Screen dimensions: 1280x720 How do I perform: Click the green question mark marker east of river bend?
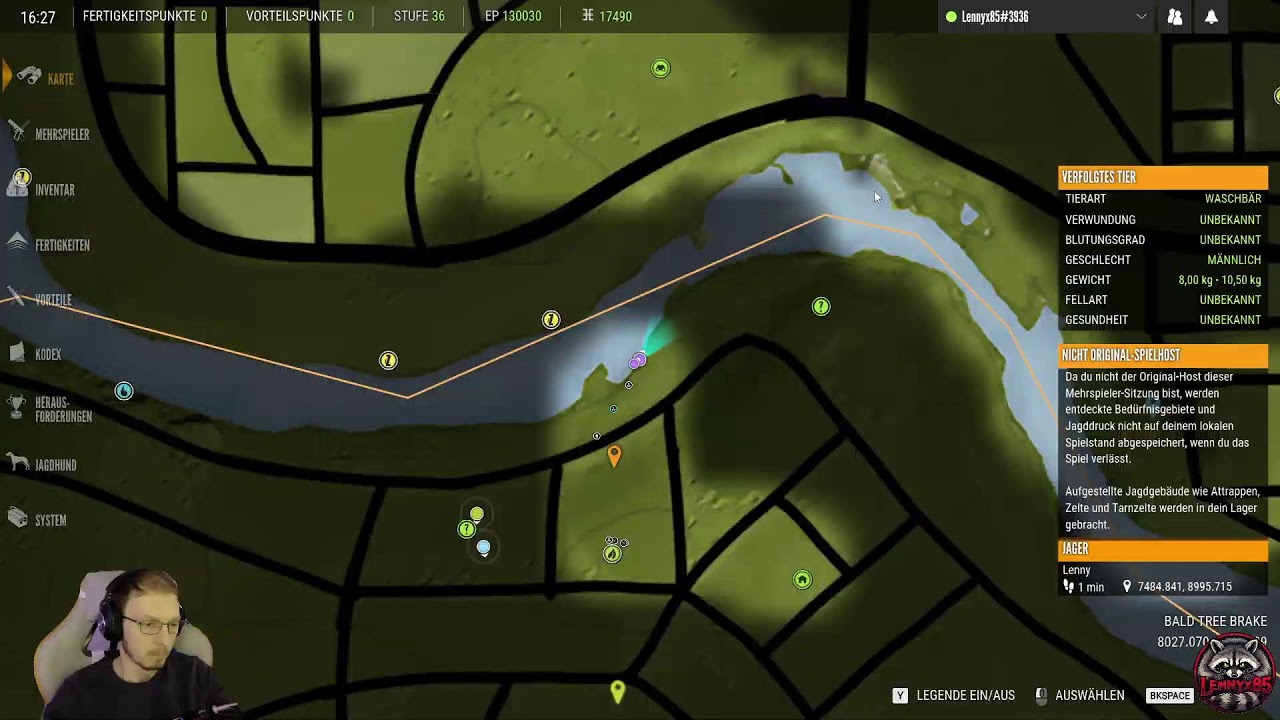821,307
